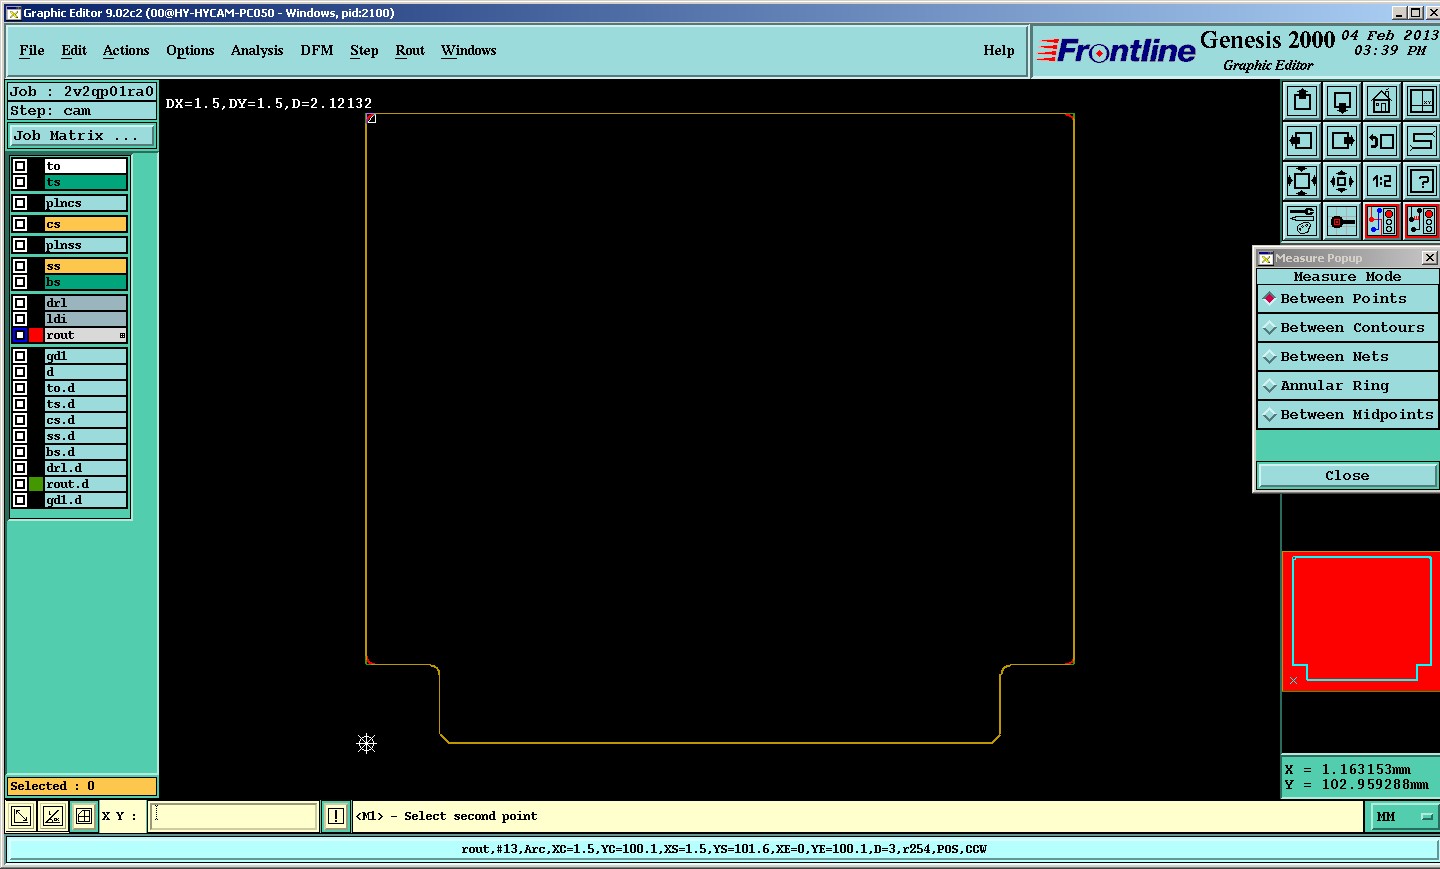This screenshot has height=869, width=1440.
Task: Select the 'drl.d' layer row
Action: pyautogui.click(x=86, y=468)
